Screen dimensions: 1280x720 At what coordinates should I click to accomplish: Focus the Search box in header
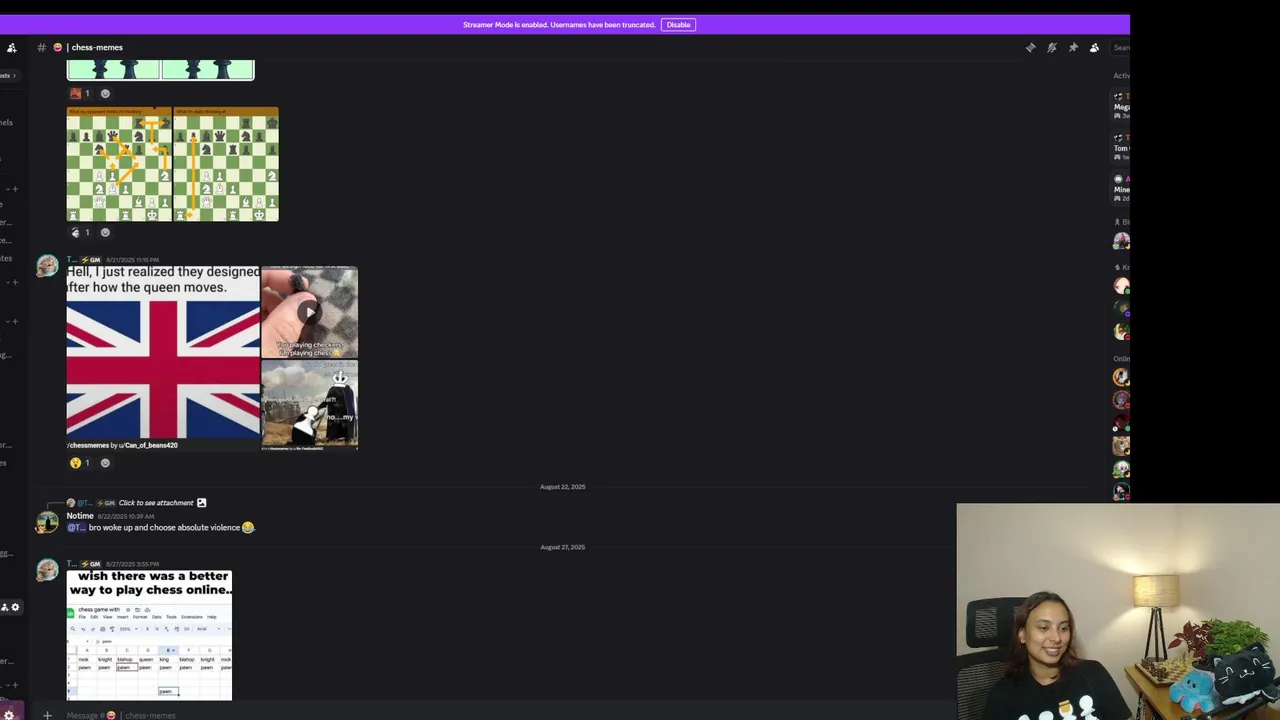coord(1121,47)
